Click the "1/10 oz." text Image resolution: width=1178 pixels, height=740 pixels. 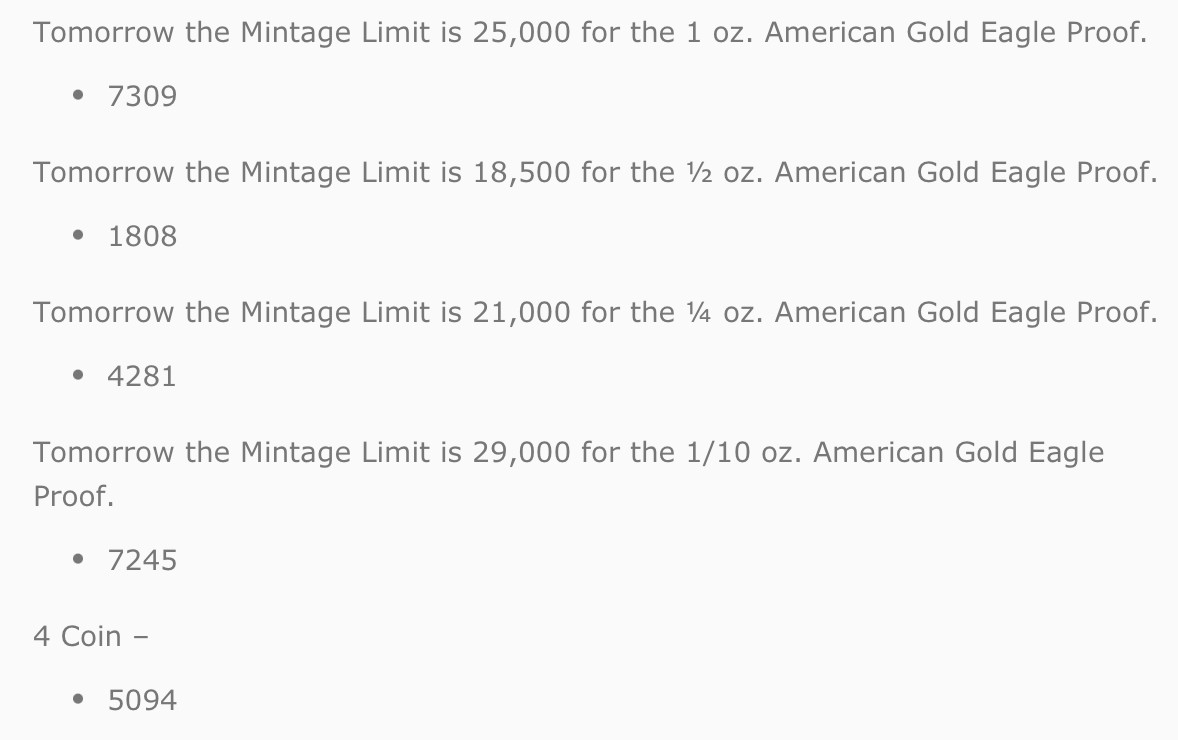[743, 453]
